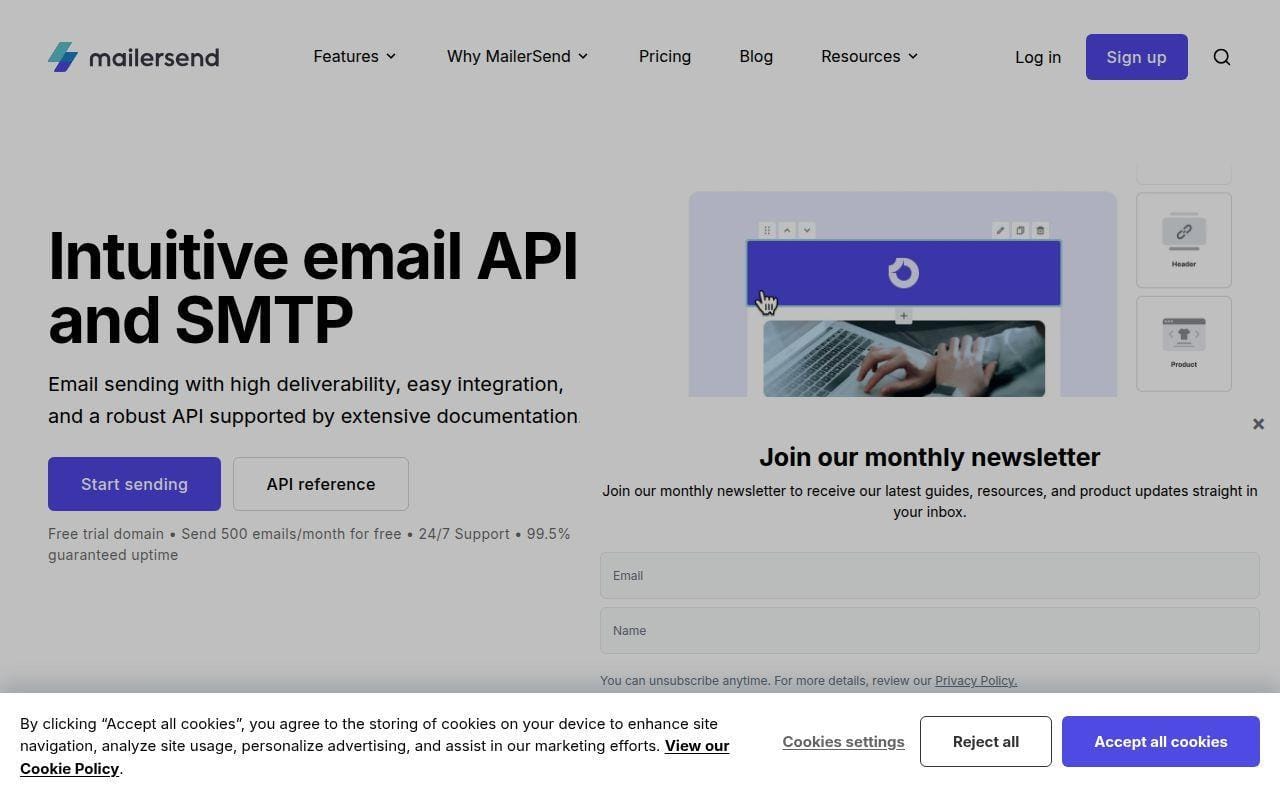The height and width of the screenshot is (800, 1280).
Task: Open Cookies settings link
Action: click(x=843, y=742)
